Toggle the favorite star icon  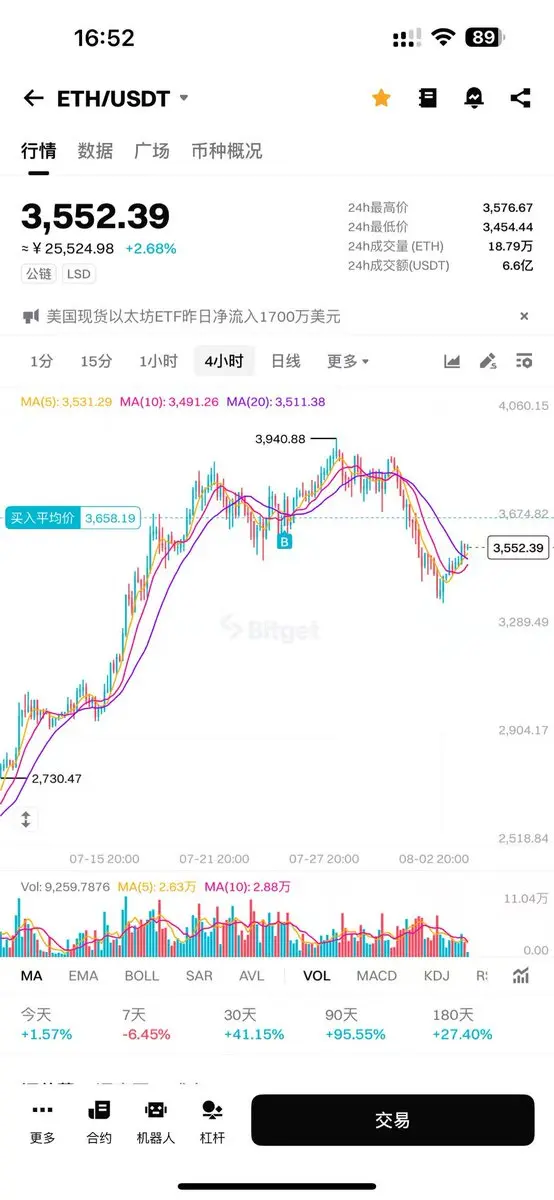click(x=381, y=98)
